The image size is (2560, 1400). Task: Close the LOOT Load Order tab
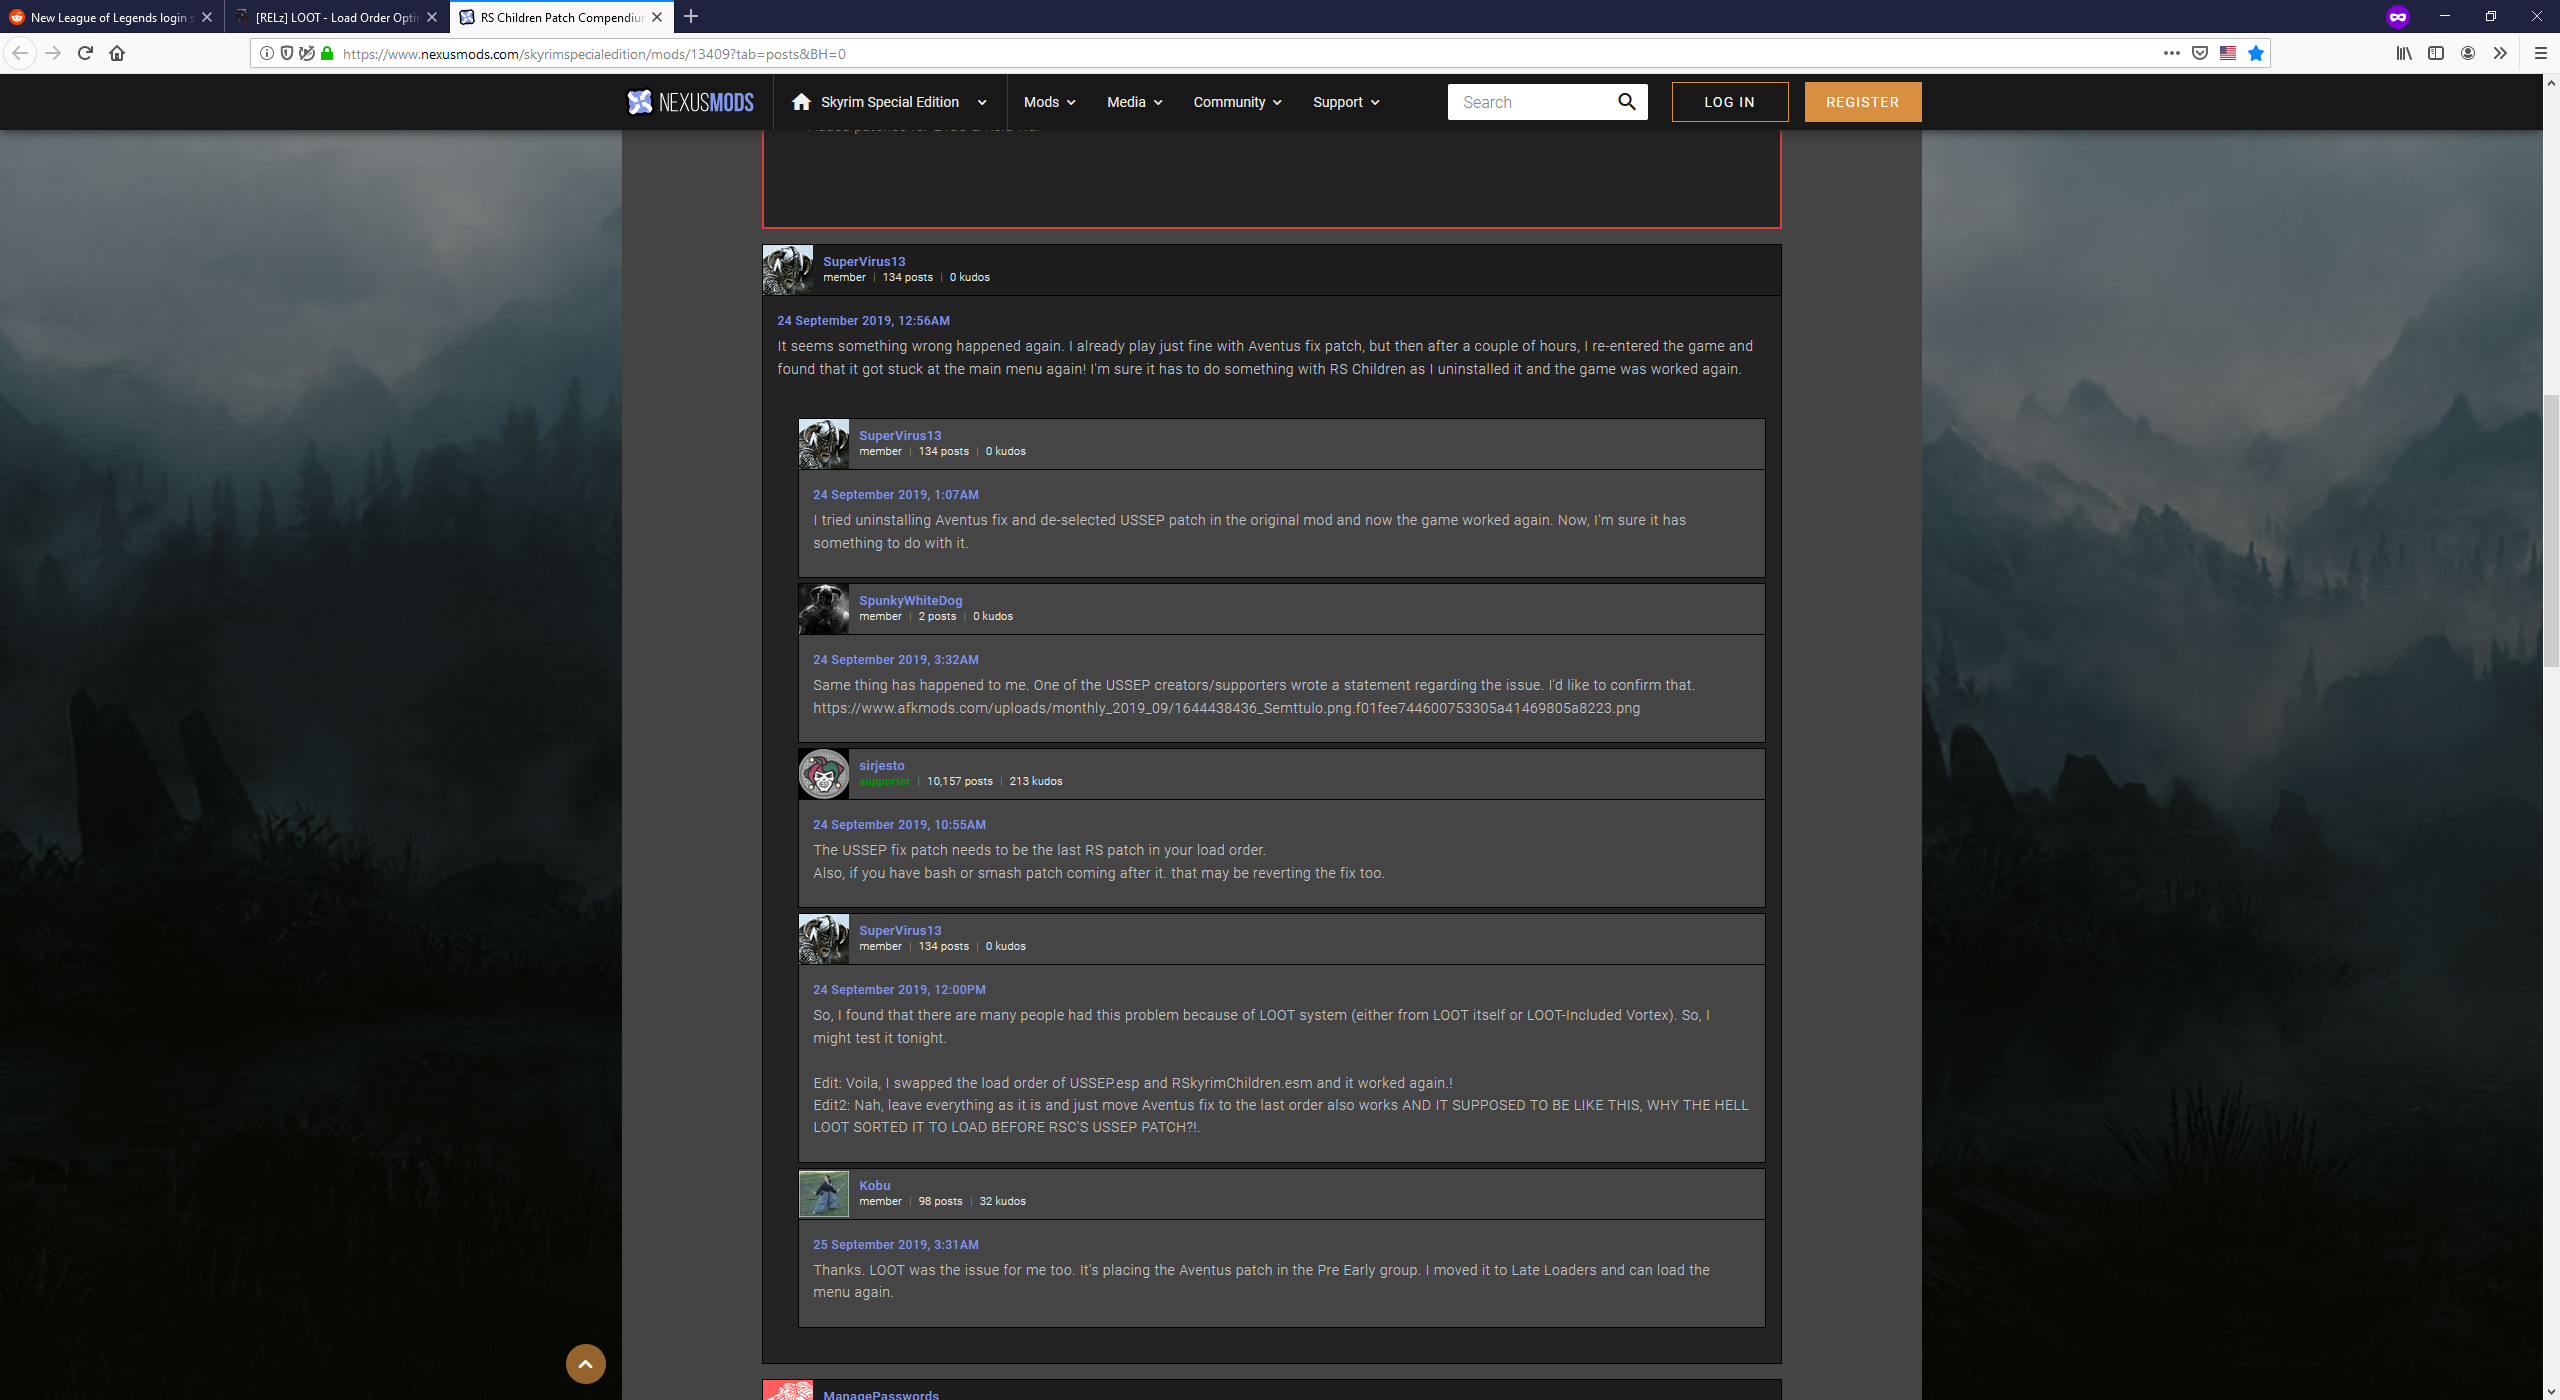click(432, 17)
